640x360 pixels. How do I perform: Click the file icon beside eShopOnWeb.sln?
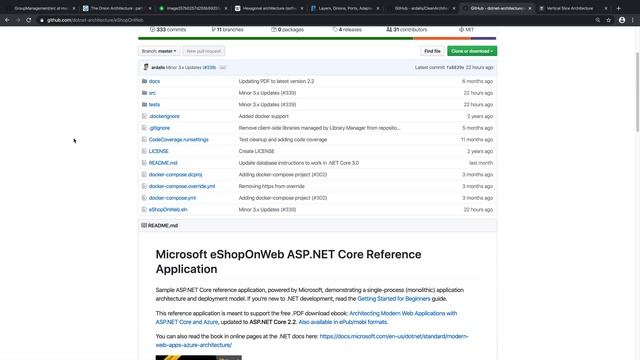coord(144,209)
